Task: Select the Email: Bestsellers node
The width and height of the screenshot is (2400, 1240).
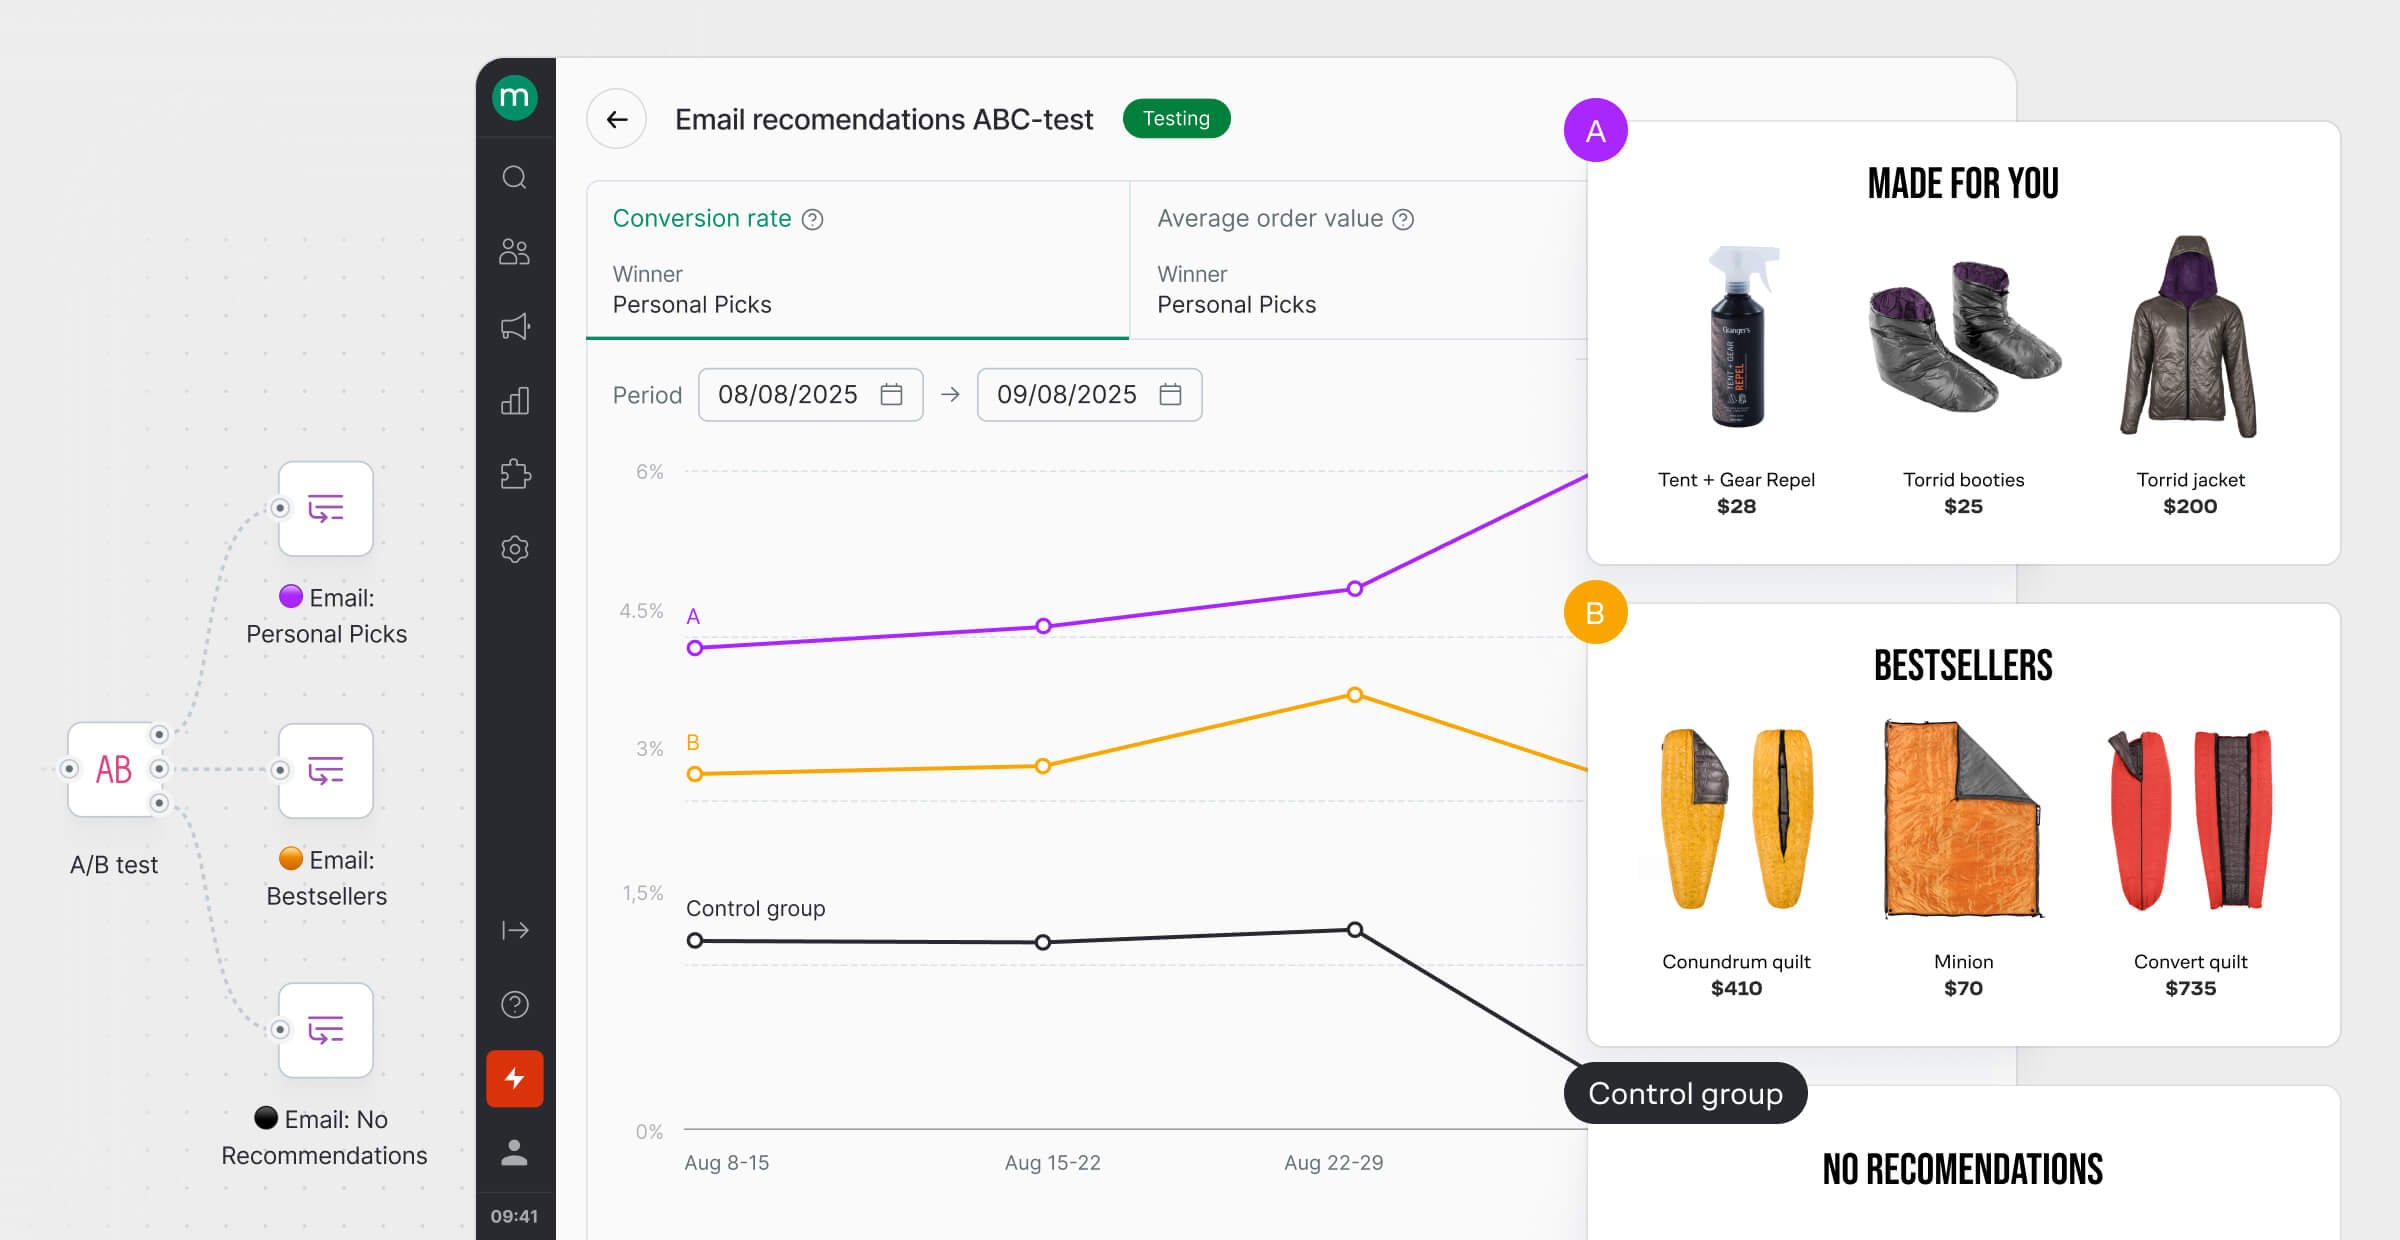Action: point(326,770)
